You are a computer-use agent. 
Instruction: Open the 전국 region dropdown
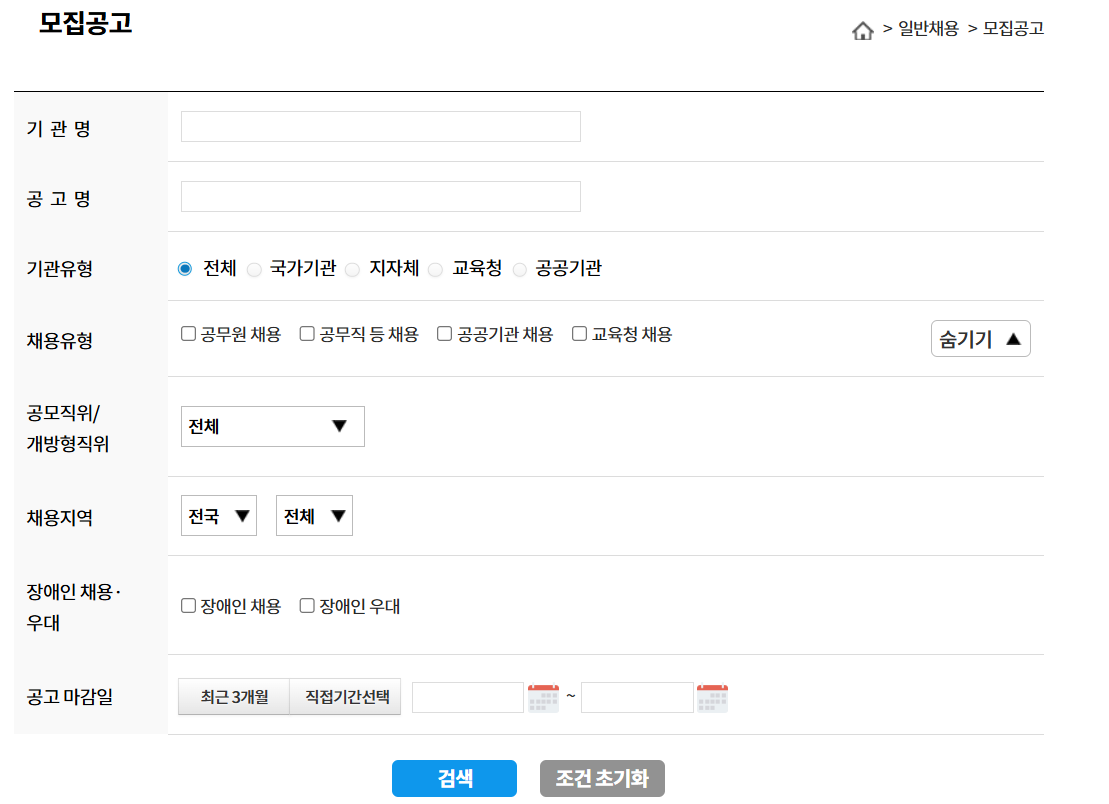[x=218, y=515]
